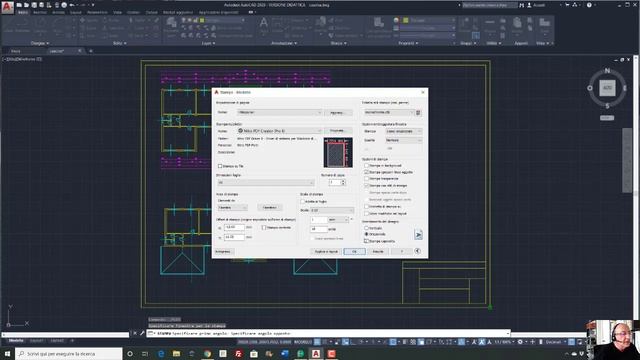Click the Layer Properties icon in Layer panel
Image resolution: width=640 pixels, height=360 pixels.
click(x=171, y=22)
